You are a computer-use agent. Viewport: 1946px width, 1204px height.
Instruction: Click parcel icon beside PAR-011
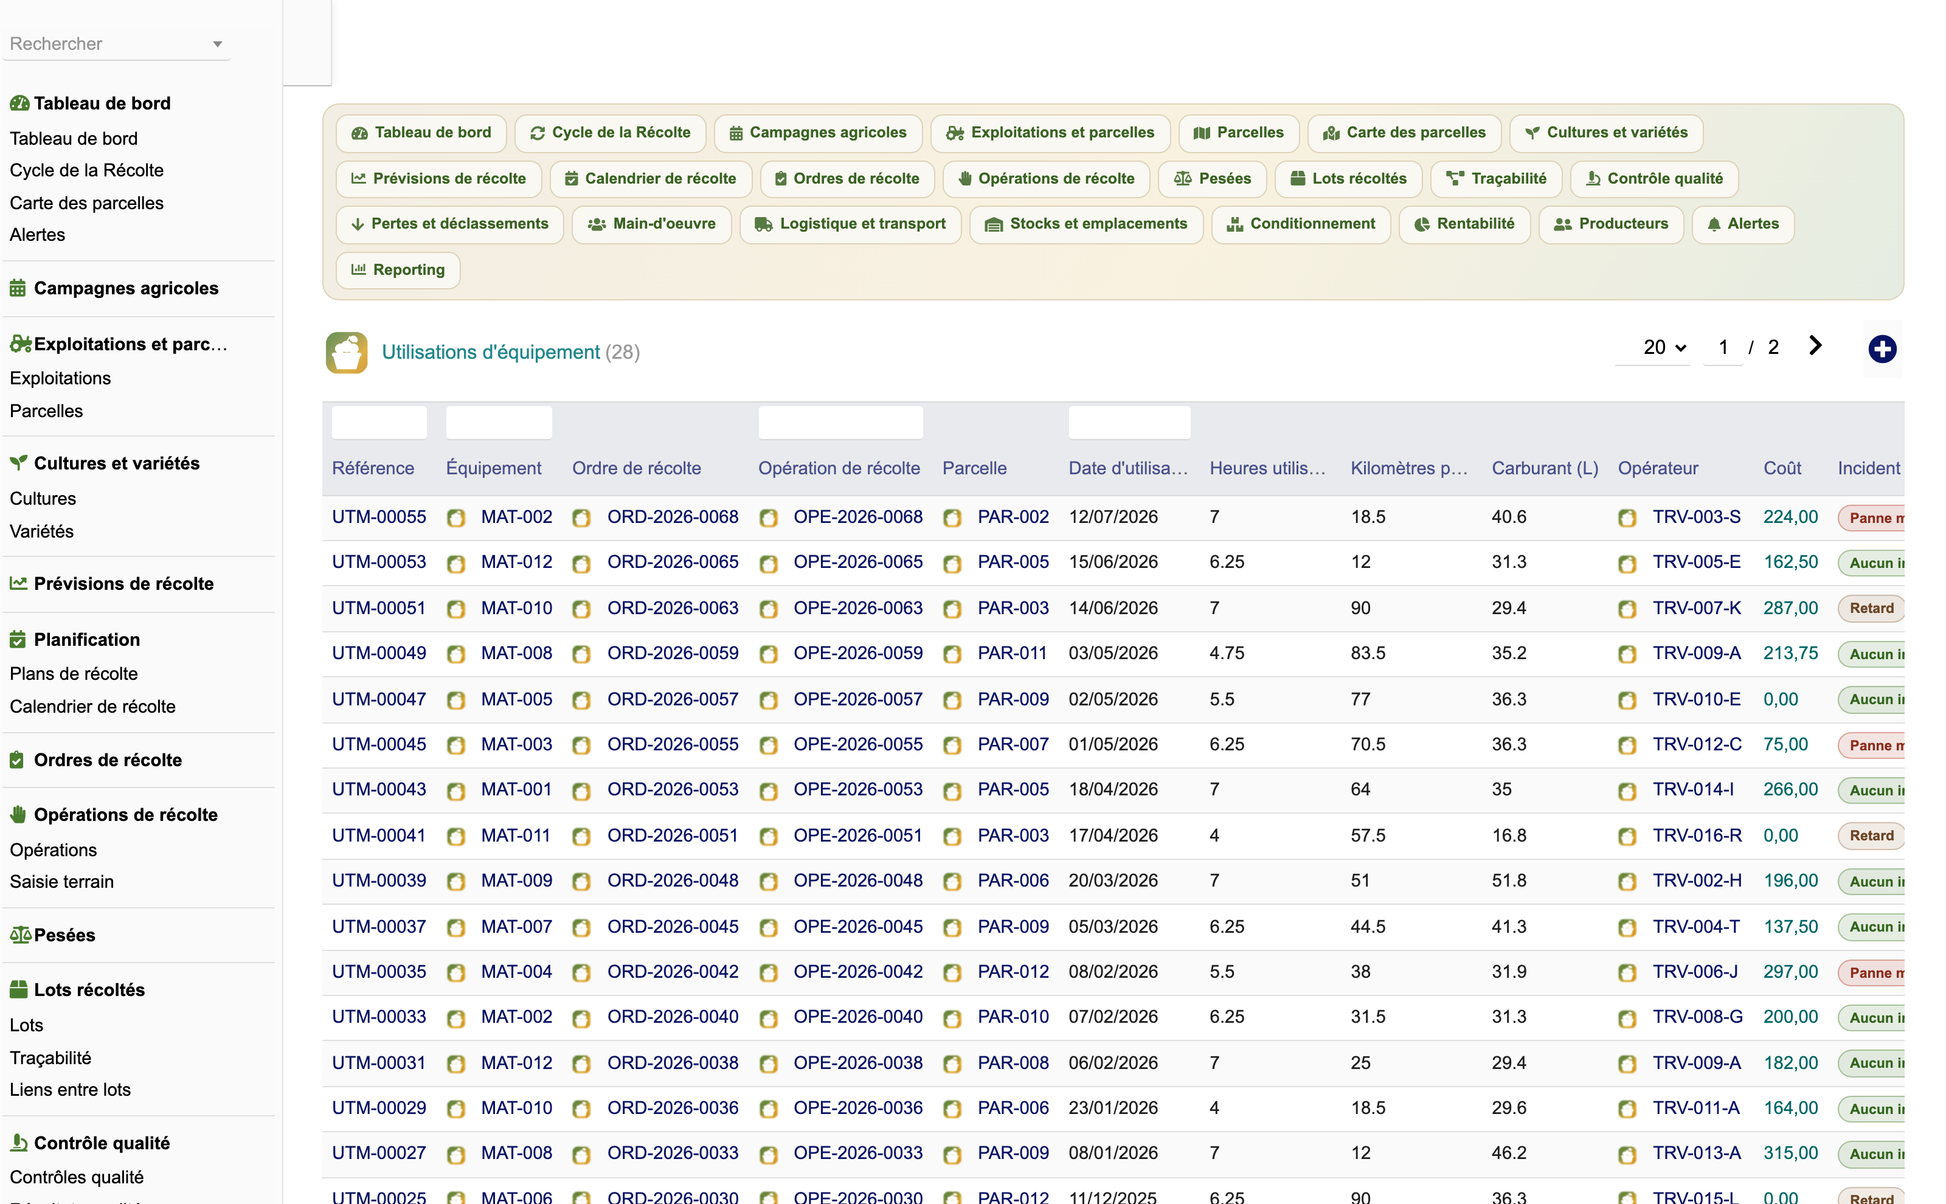click(x=952, y=654)
